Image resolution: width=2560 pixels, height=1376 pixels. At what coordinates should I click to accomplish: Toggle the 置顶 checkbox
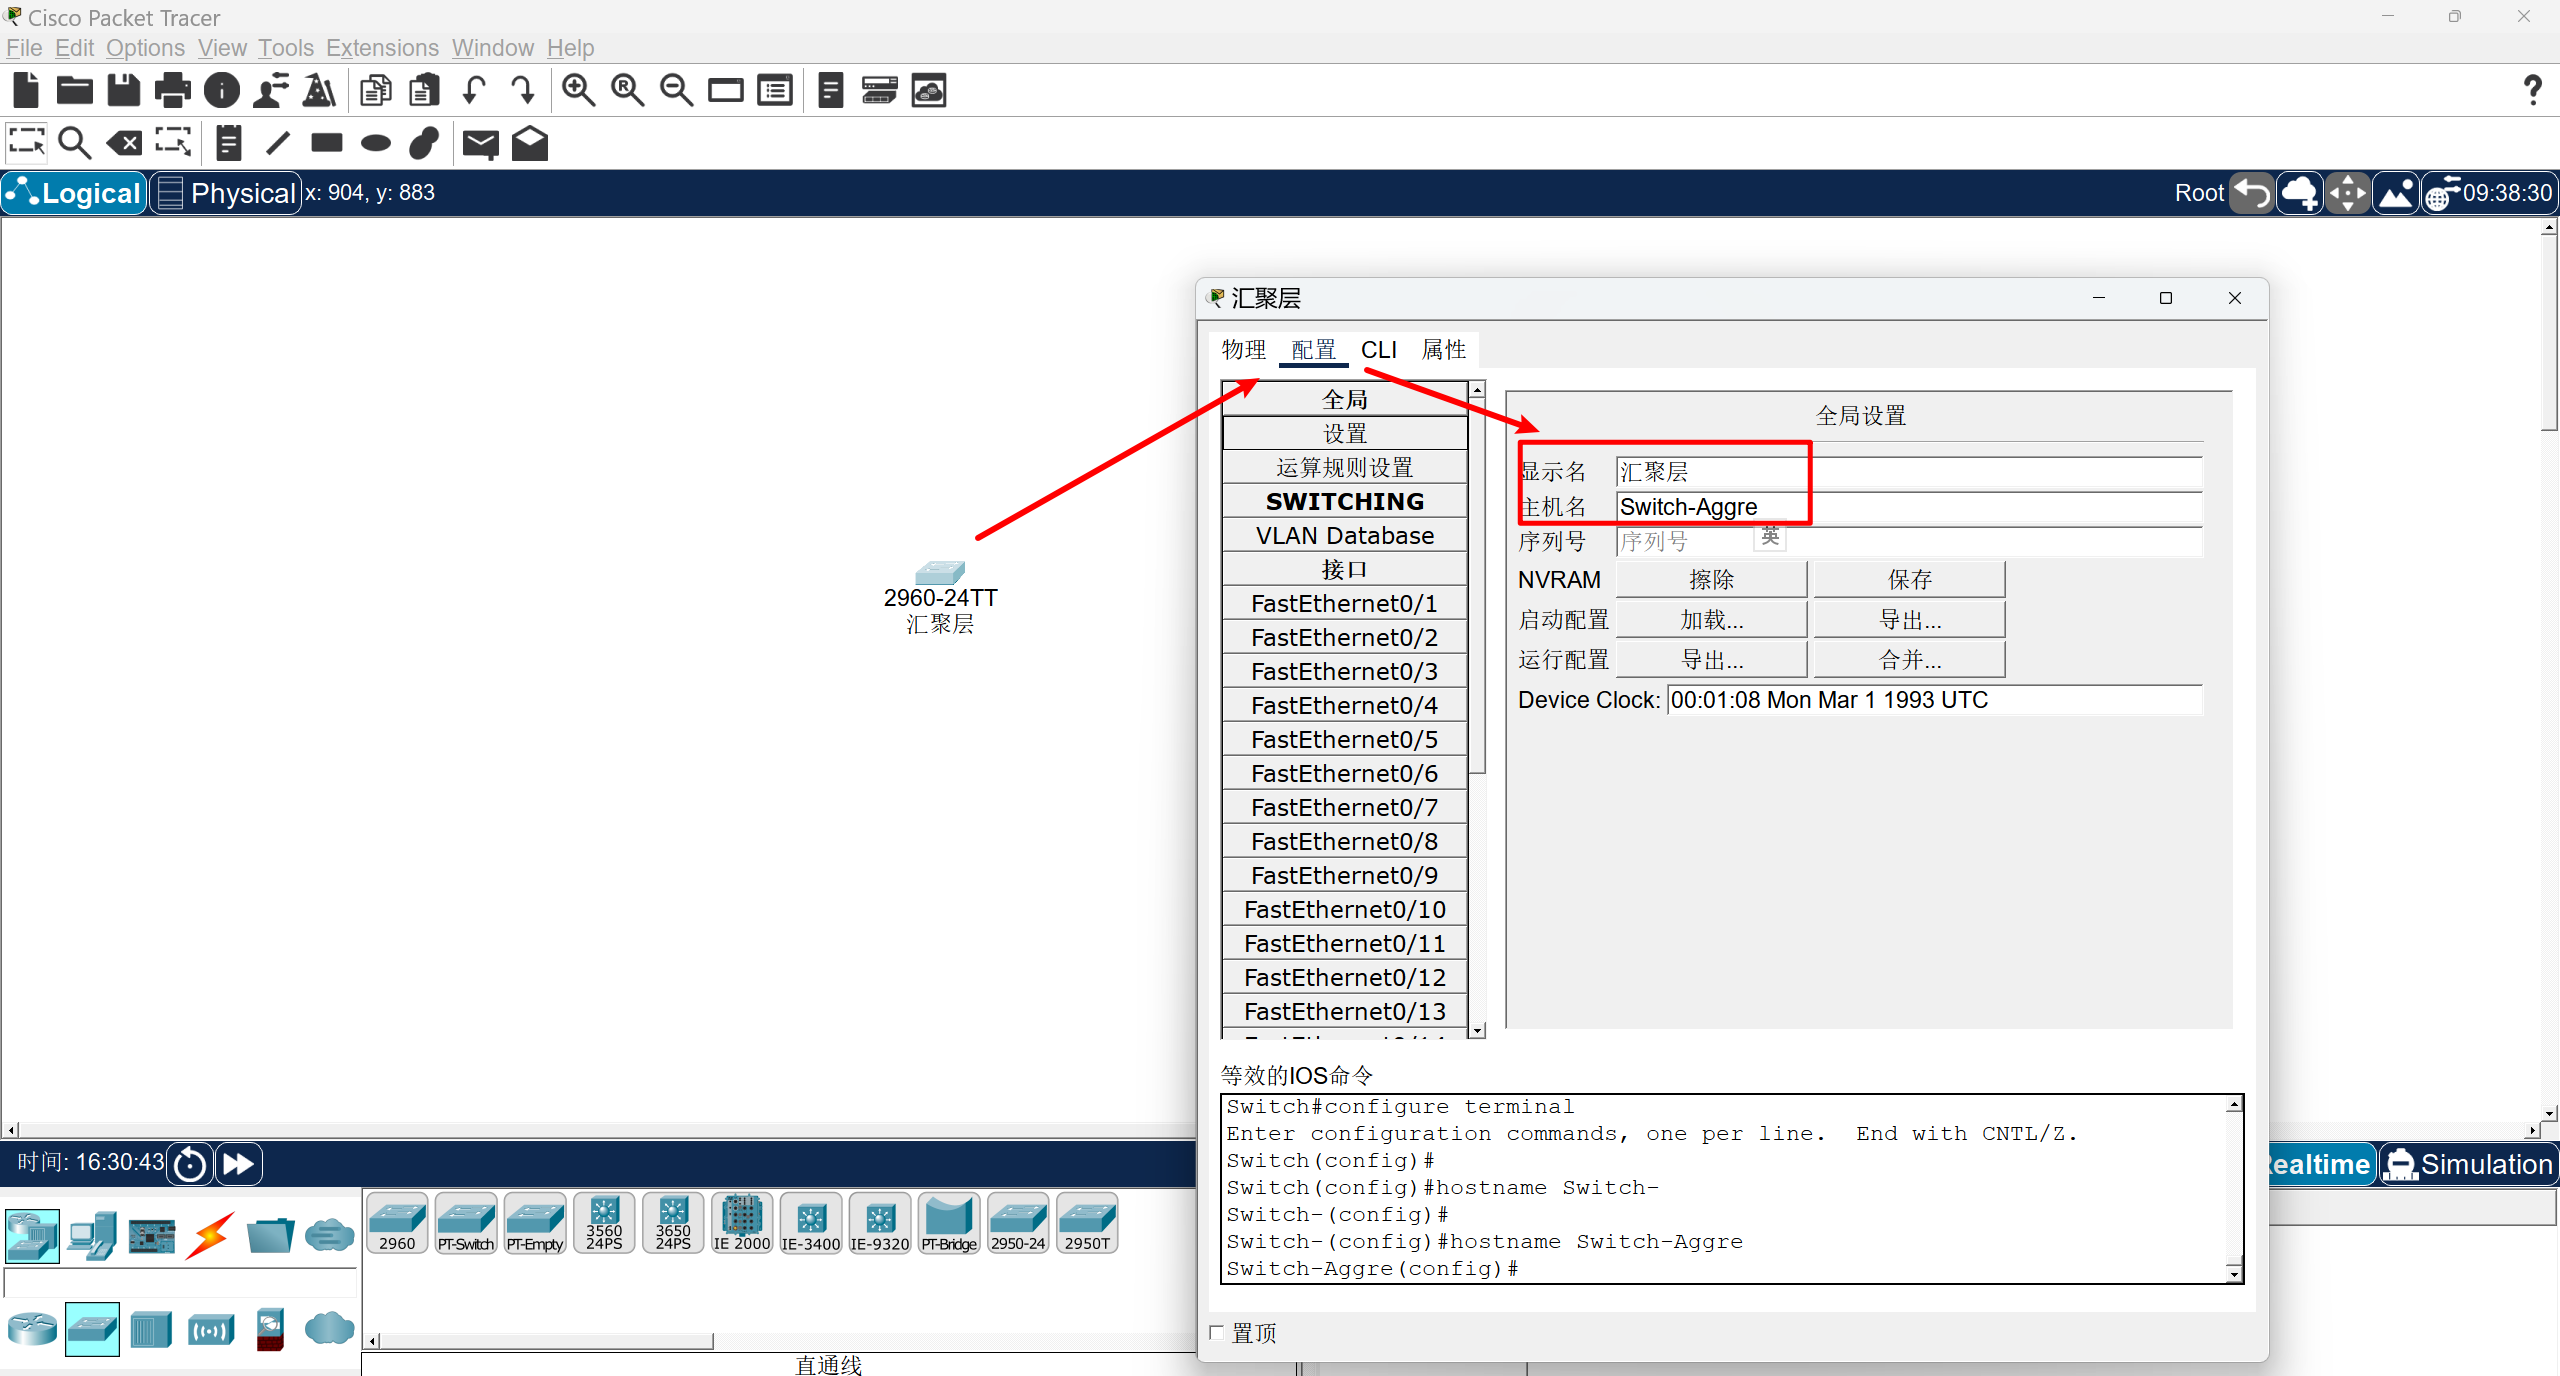coord(1217,1332)
